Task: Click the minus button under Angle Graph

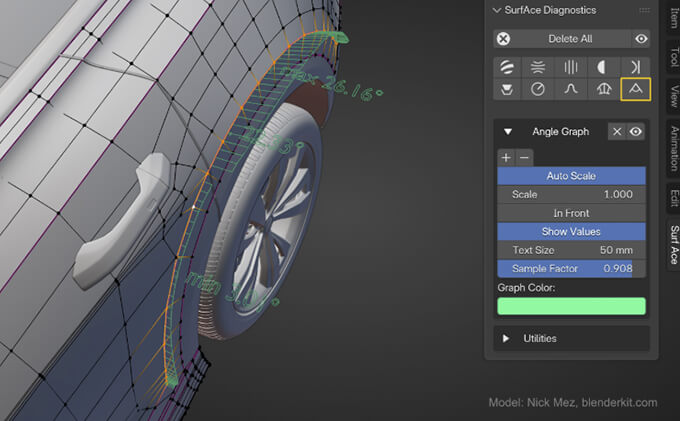Action: pyautogui.click(x=524, y=157)
